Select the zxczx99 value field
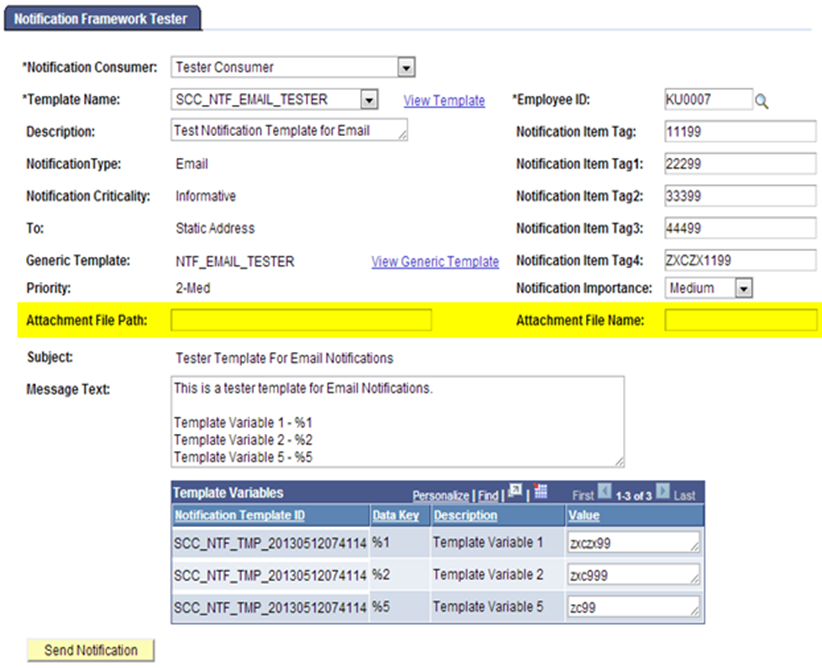822x668 pixels. pyautogui.click(x=635, y=542)
